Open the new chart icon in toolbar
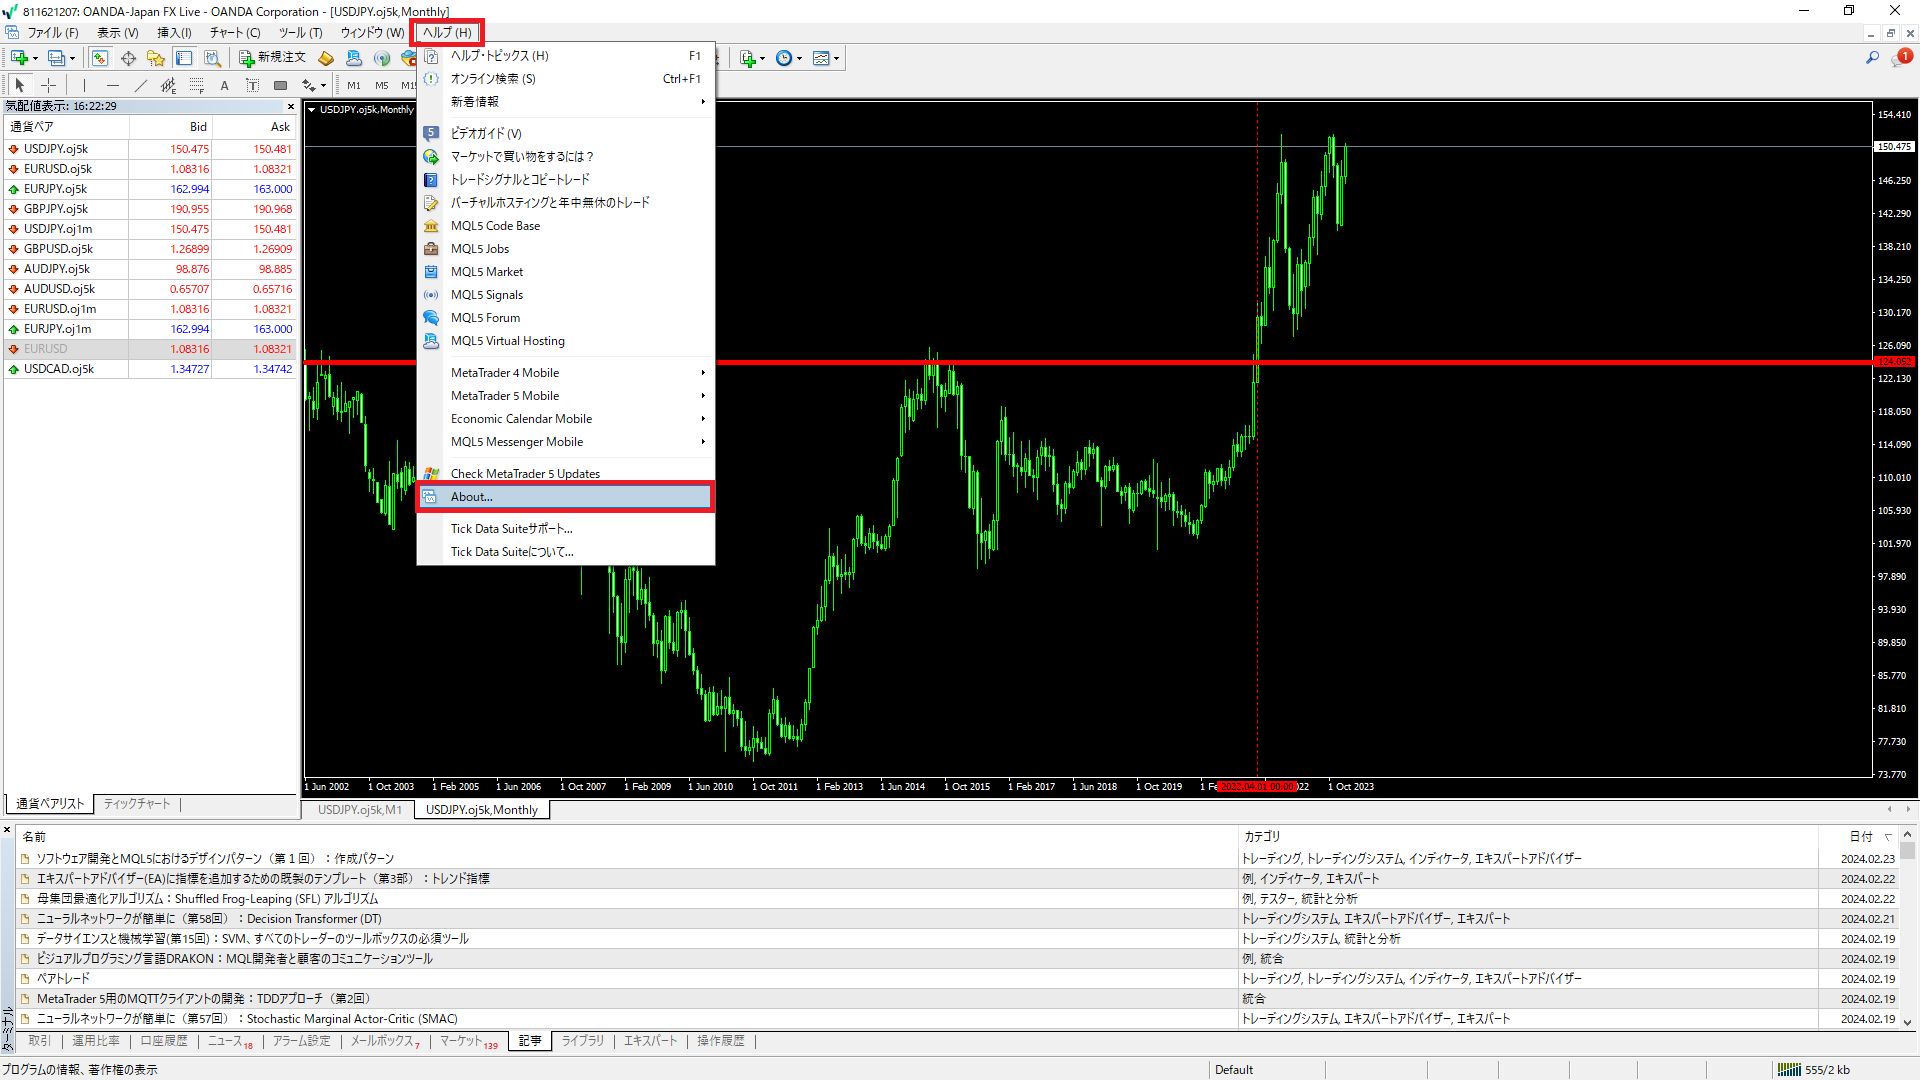 click(x=19, y=58)
